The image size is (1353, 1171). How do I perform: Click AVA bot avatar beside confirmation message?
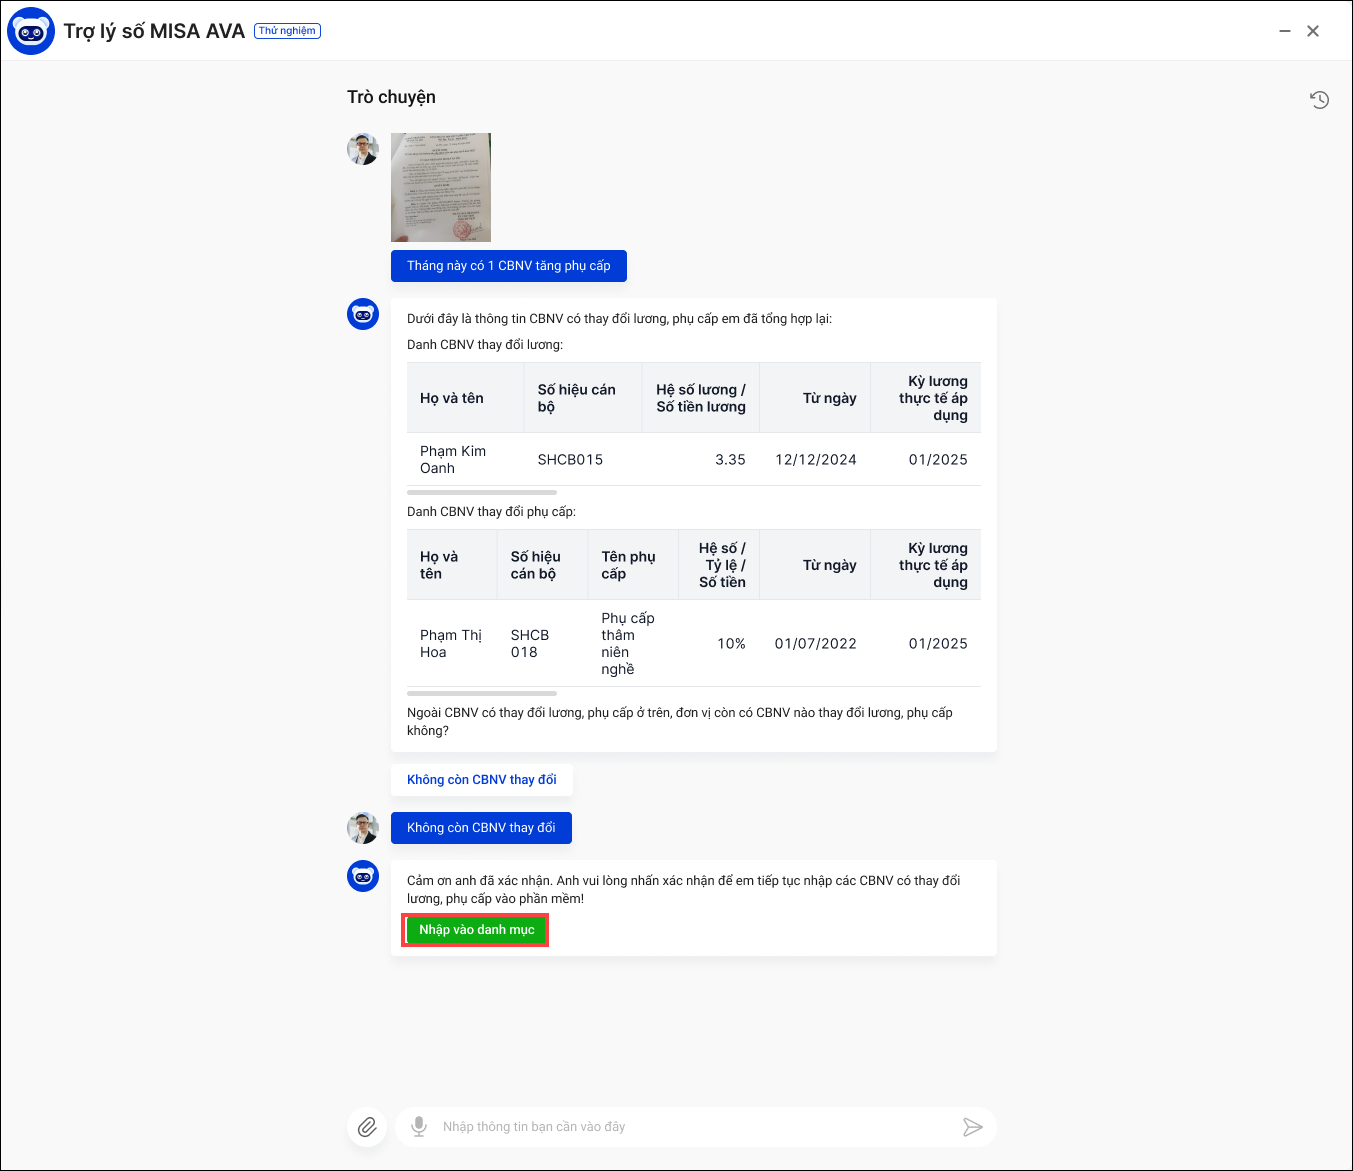coord(363,876)
